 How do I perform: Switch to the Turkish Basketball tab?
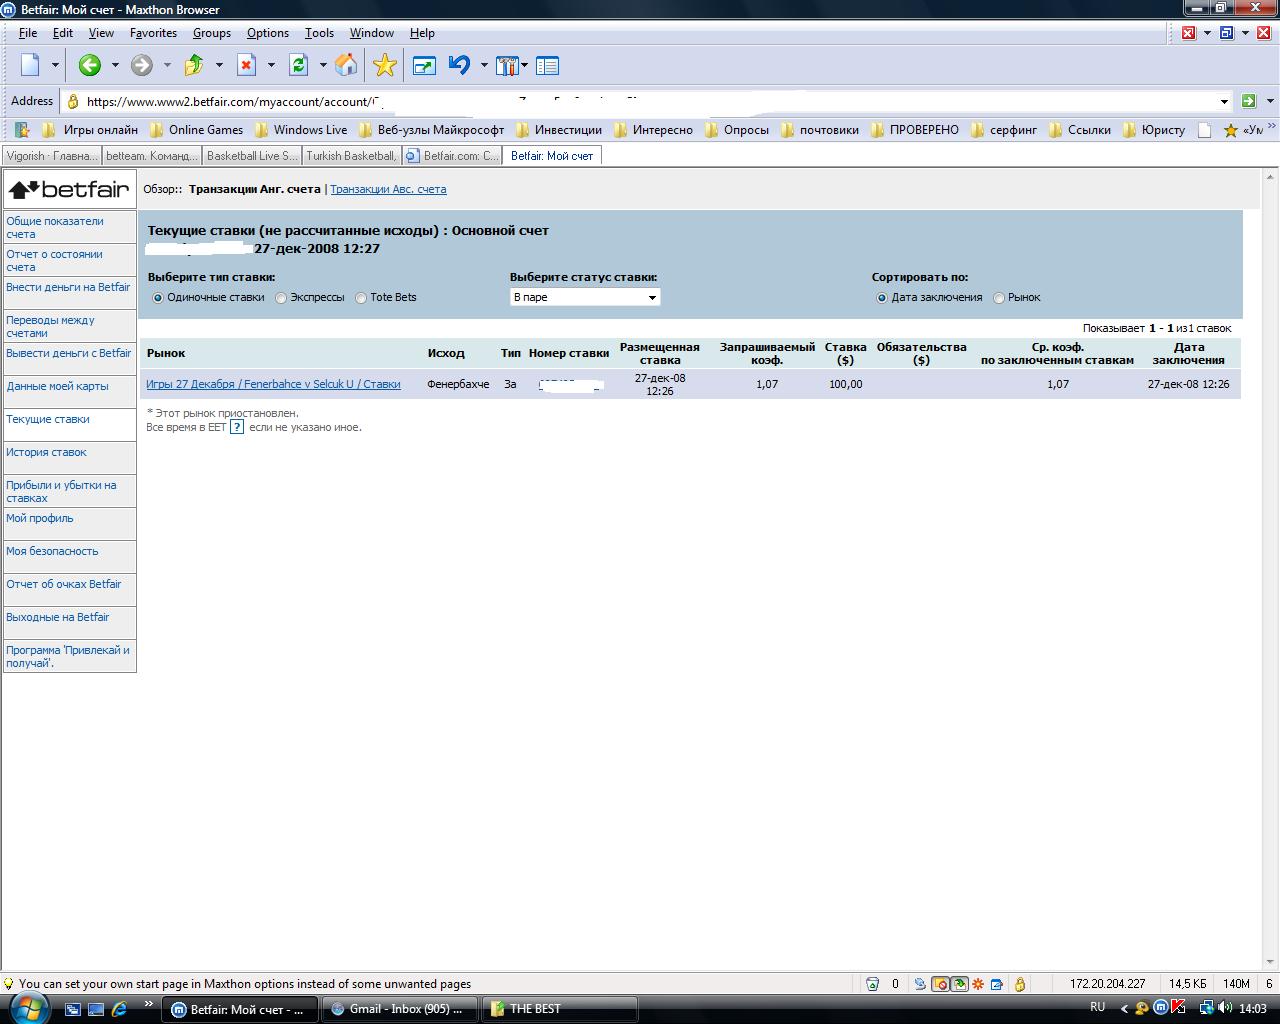click(351, 156)
